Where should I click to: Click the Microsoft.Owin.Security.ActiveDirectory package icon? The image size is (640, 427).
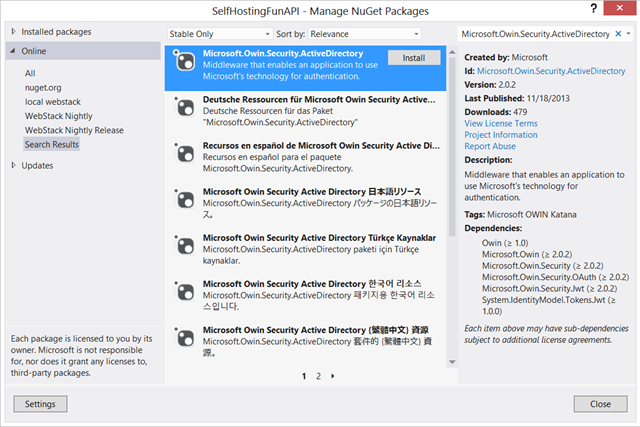tap(184, 61)
